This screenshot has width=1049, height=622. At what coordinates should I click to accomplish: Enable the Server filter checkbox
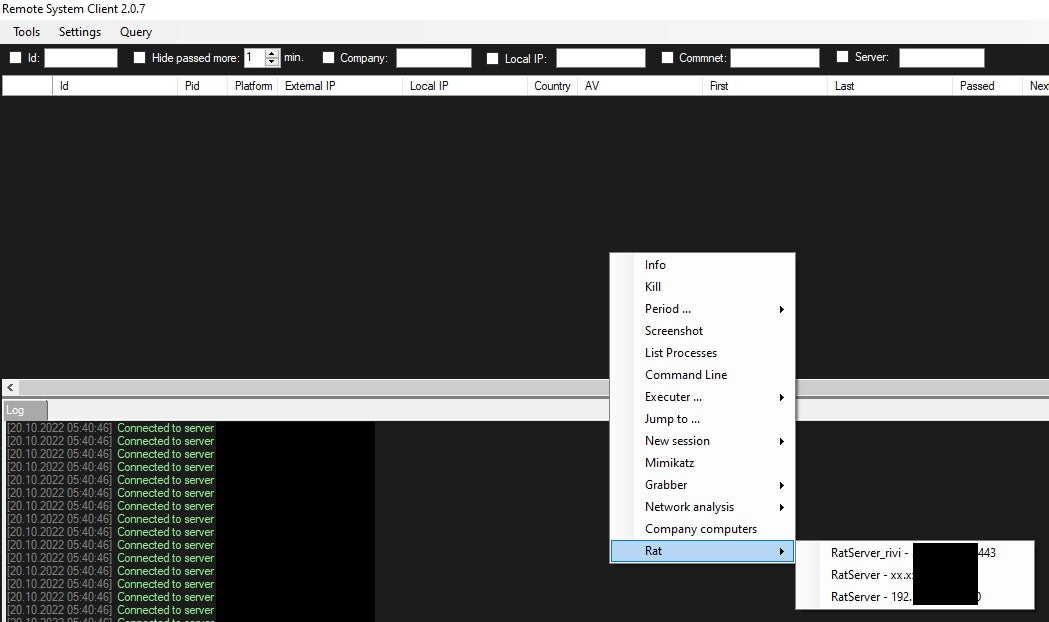842,57
